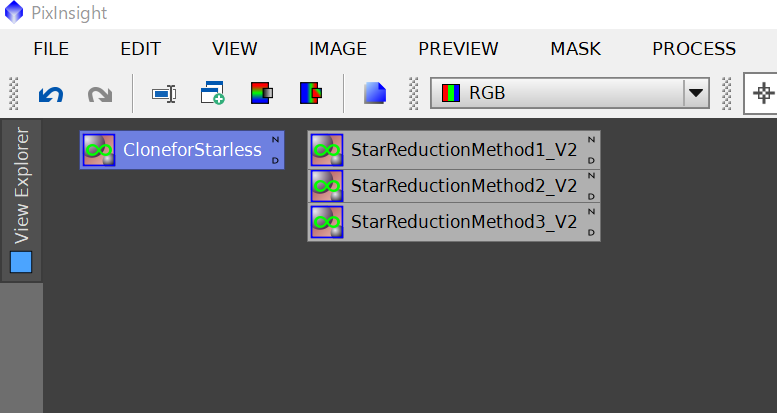Open the MASK menu
Image resolution: width=777 pixels, height=413 pixels.
576,49
